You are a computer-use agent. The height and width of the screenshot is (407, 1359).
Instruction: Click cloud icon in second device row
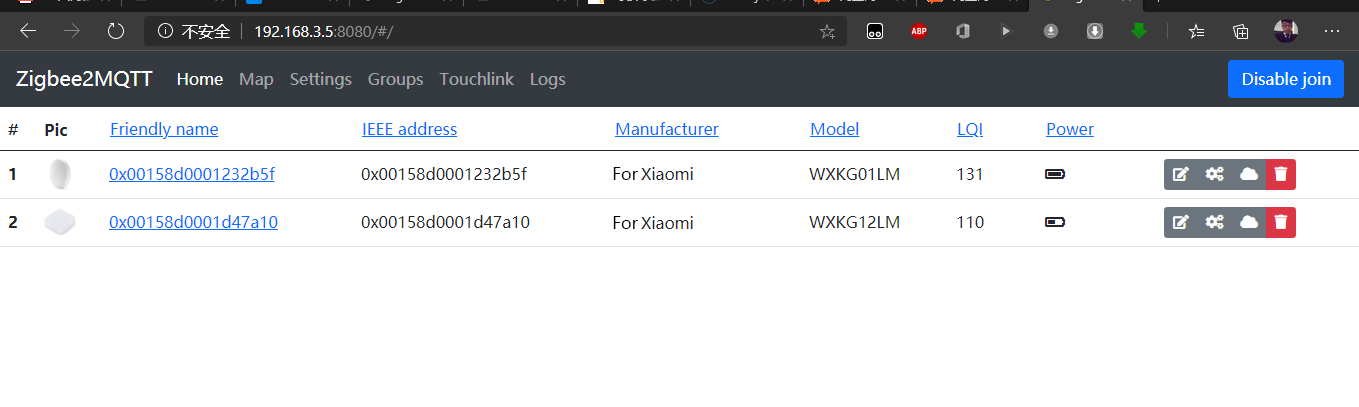(1248, 223)
